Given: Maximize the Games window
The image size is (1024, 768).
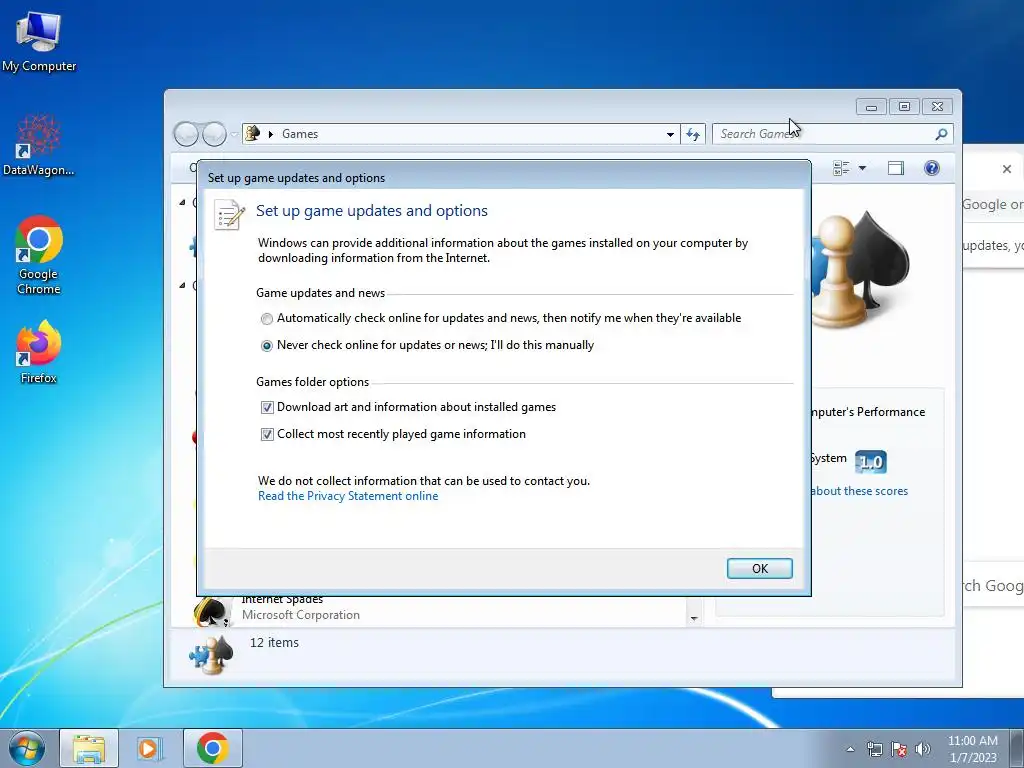Looking at the screenshot, I should [904, 106].
